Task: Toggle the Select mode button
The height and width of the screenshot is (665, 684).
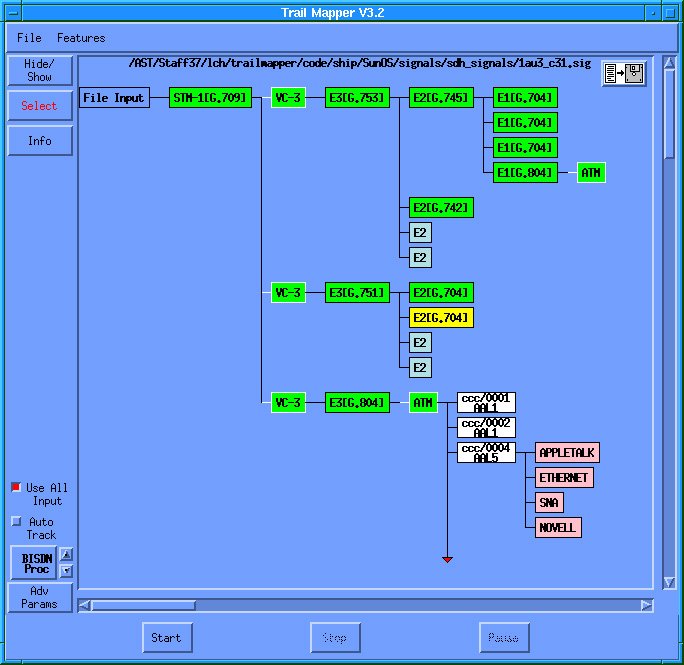Action: pos(40,106)
